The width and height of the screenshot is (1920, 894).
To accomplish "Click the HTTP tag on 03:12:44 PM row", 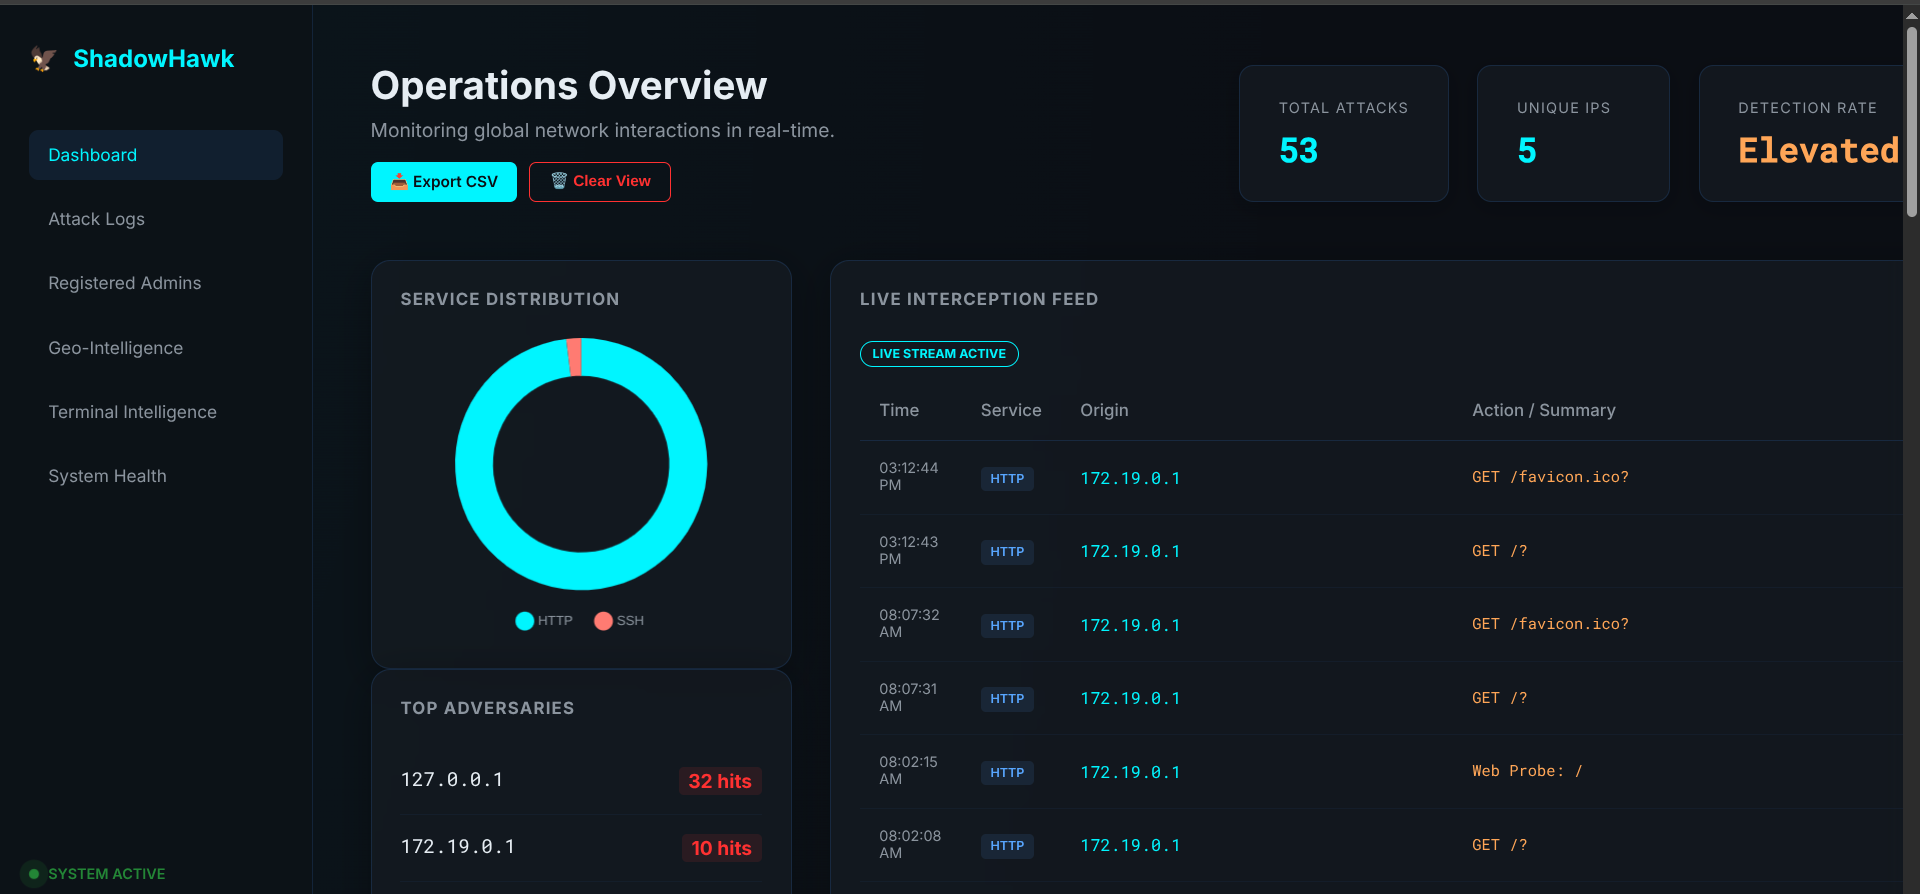I will pos(1007,479).
